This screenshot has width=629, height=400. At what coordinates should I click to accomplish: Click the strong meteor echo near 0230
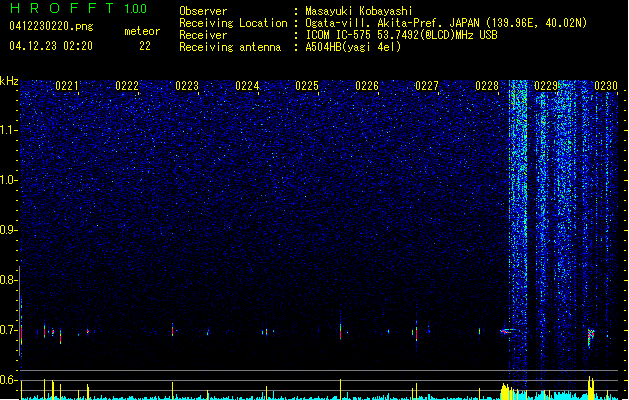point(590,337)
